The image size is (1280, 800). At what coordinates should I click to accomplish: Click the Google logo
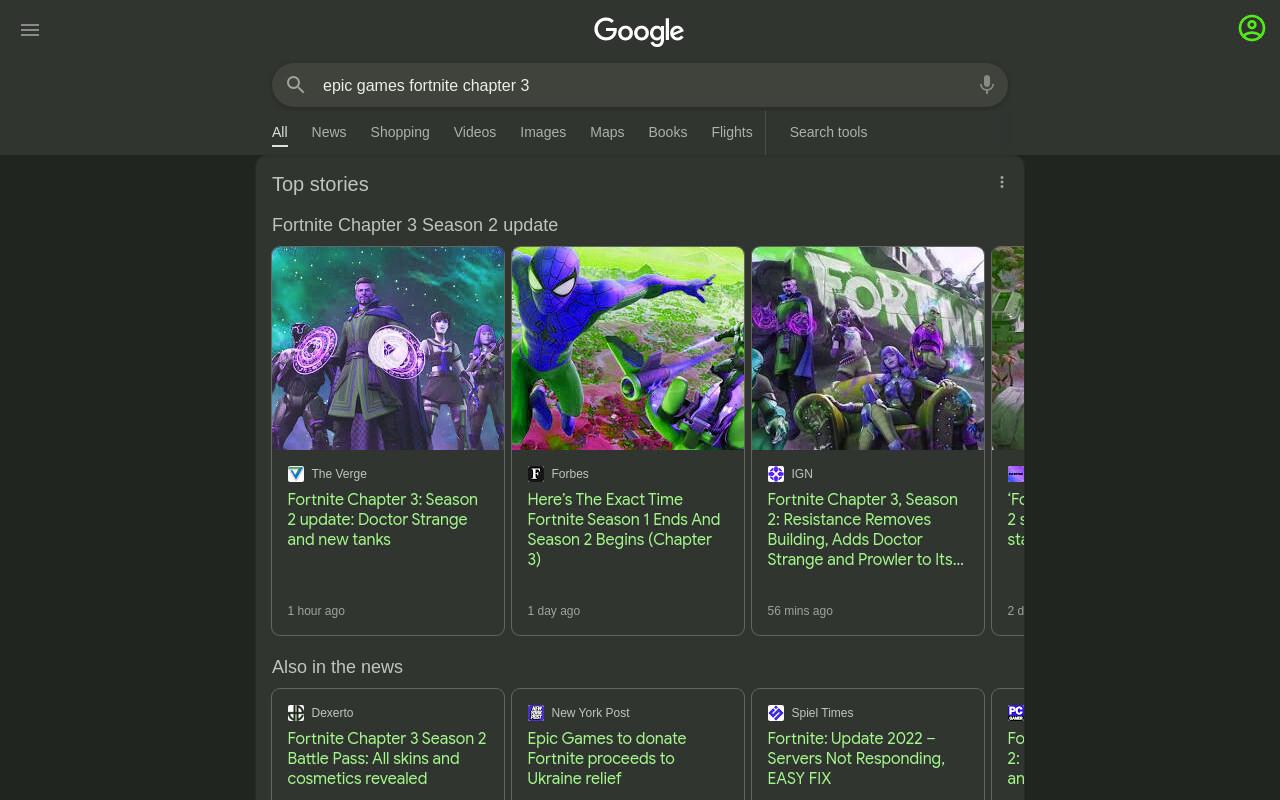639,32
